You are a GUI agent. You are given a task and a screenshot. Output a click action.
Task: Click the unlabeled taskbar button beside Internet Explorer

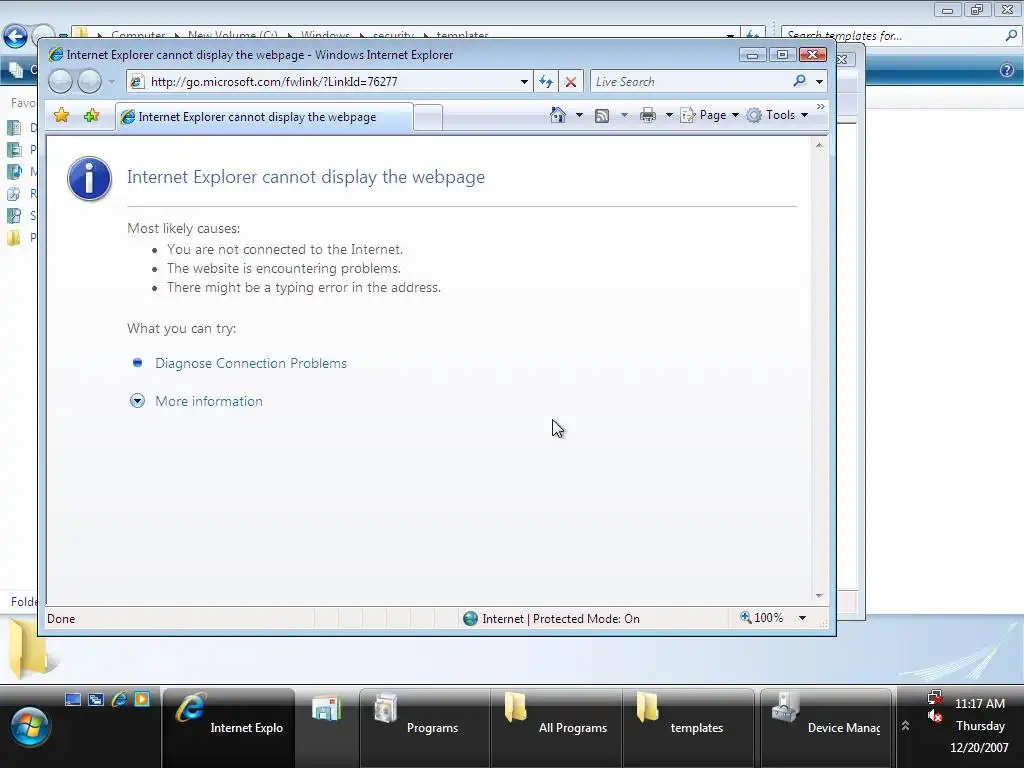pyautogui.click(x=327, y=728)
